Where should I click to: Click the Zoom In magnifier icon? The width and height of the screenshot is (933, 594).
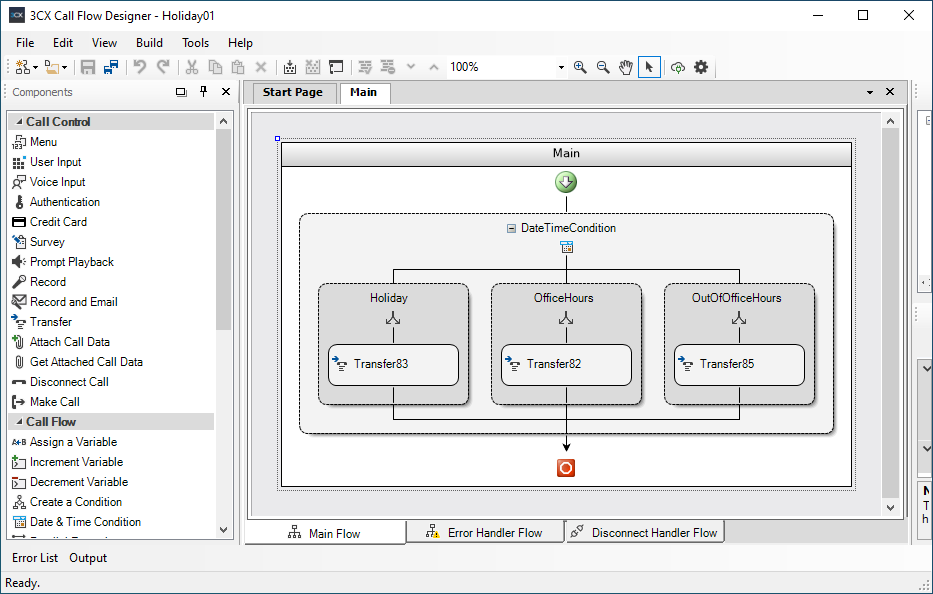580,67
